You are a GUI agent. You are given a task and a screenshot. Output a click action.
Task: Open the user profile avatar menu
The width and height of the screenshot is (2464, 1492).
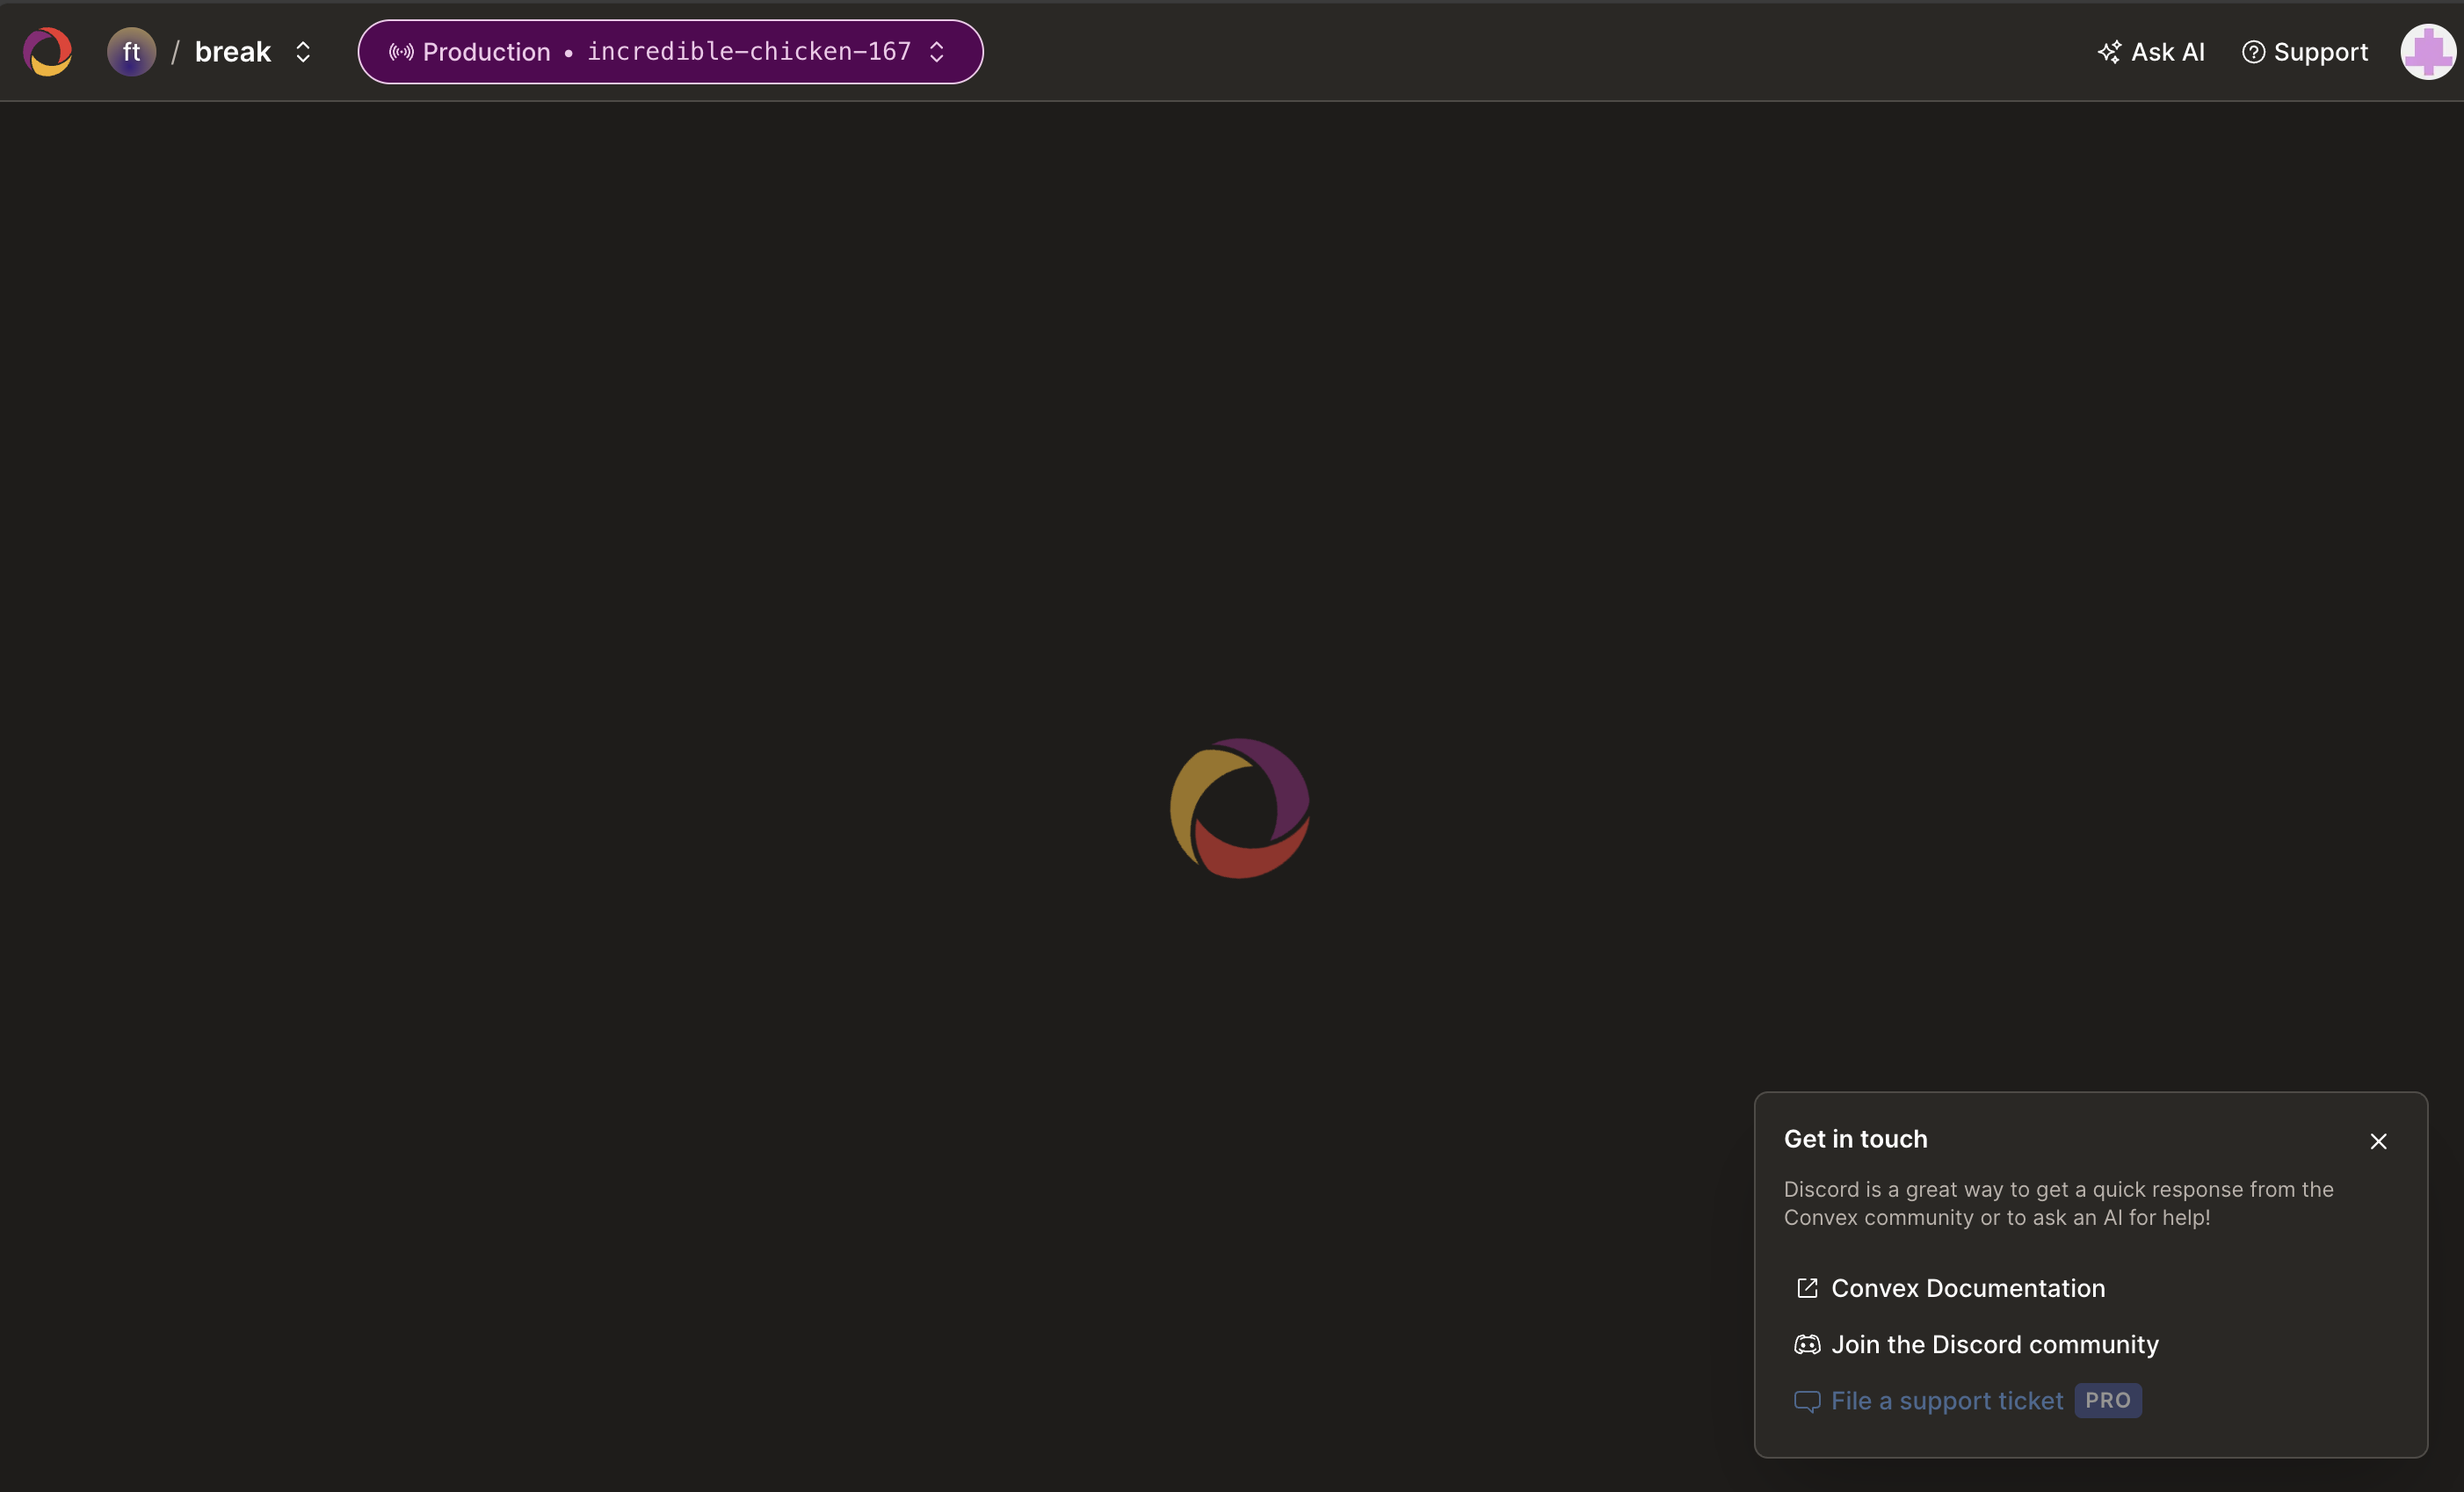2428,52
